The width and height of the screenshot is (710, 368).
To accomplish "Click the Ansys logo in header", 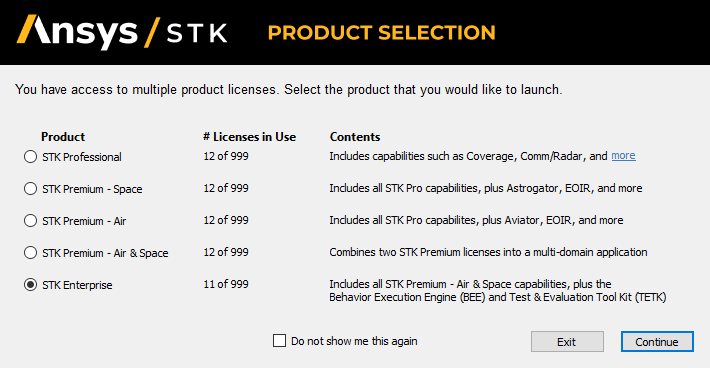I will 77,32.
